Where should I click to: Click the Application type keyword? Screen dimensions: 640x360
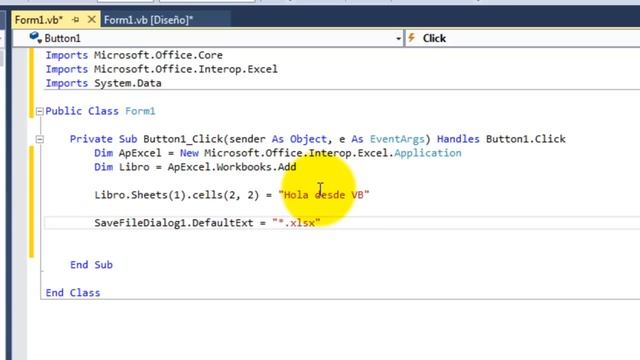click(428, 153)
